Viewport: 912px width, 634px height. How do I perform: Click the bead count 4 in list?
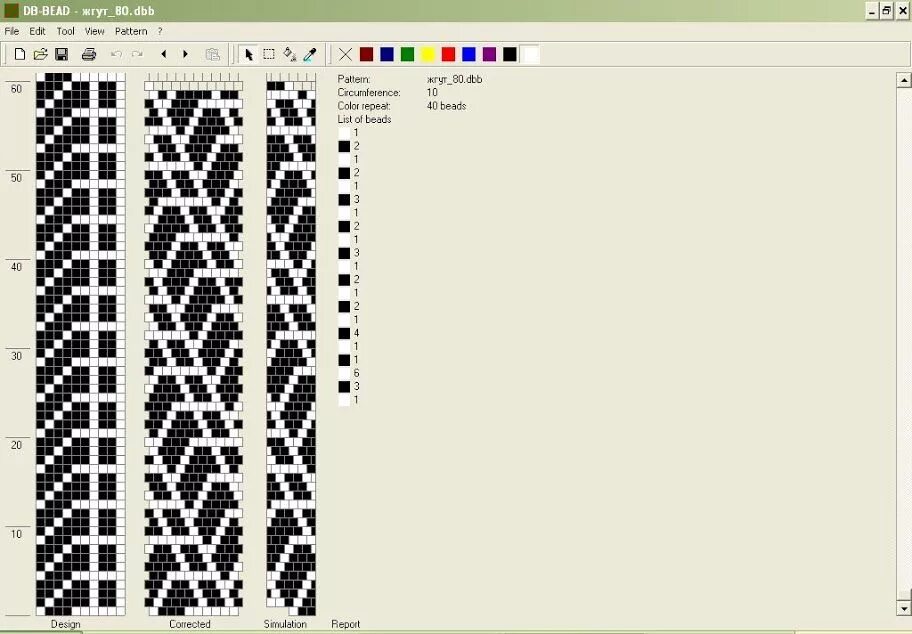pos(356,333)
